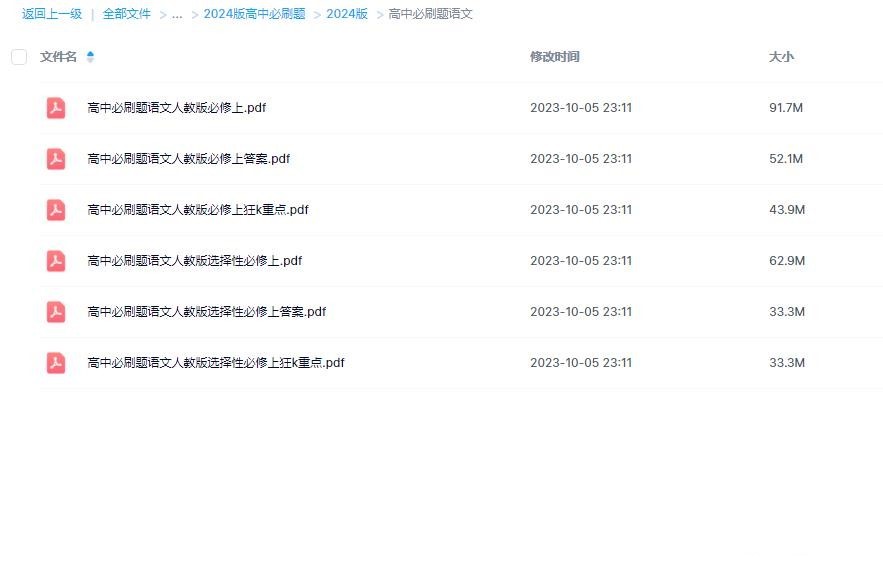Click PDF icon for 高中必刷题语文人教版选择性必修上狂k重点.pdf
This screenshot has height=579, width=883.
(x=56, y=363)
